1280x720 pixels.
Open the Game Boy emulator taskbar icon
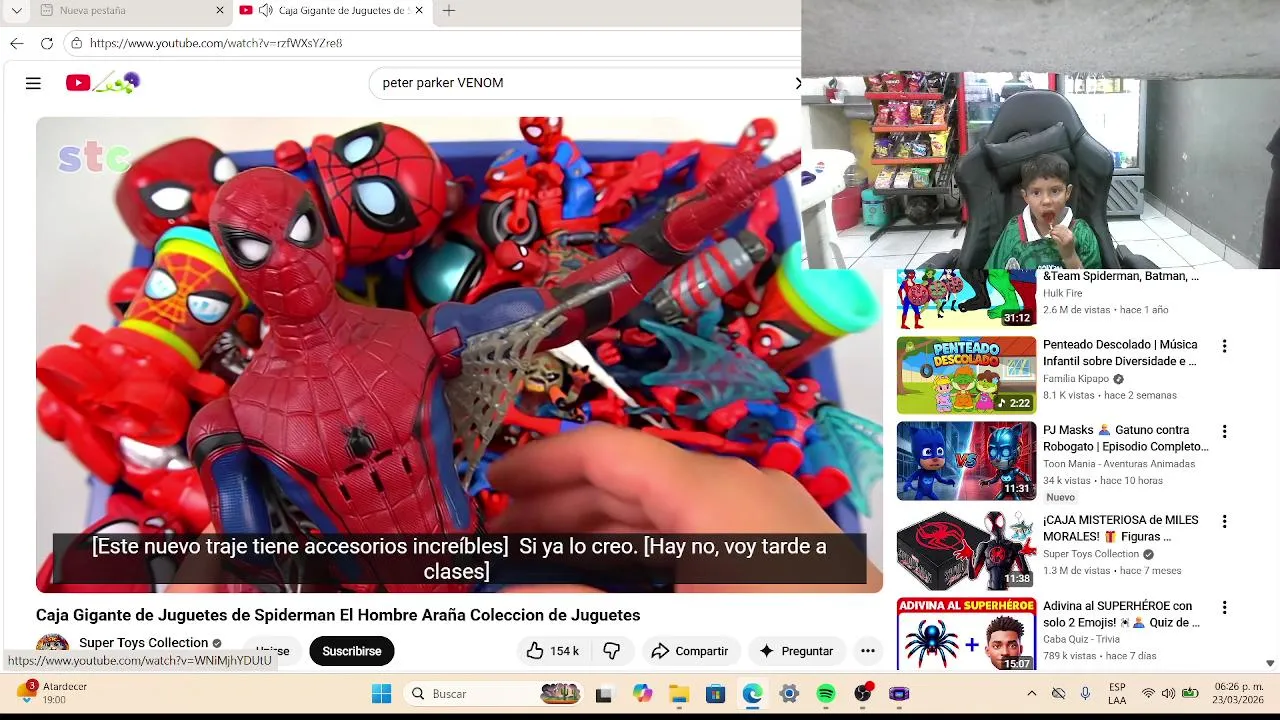[x=899, y=694]
